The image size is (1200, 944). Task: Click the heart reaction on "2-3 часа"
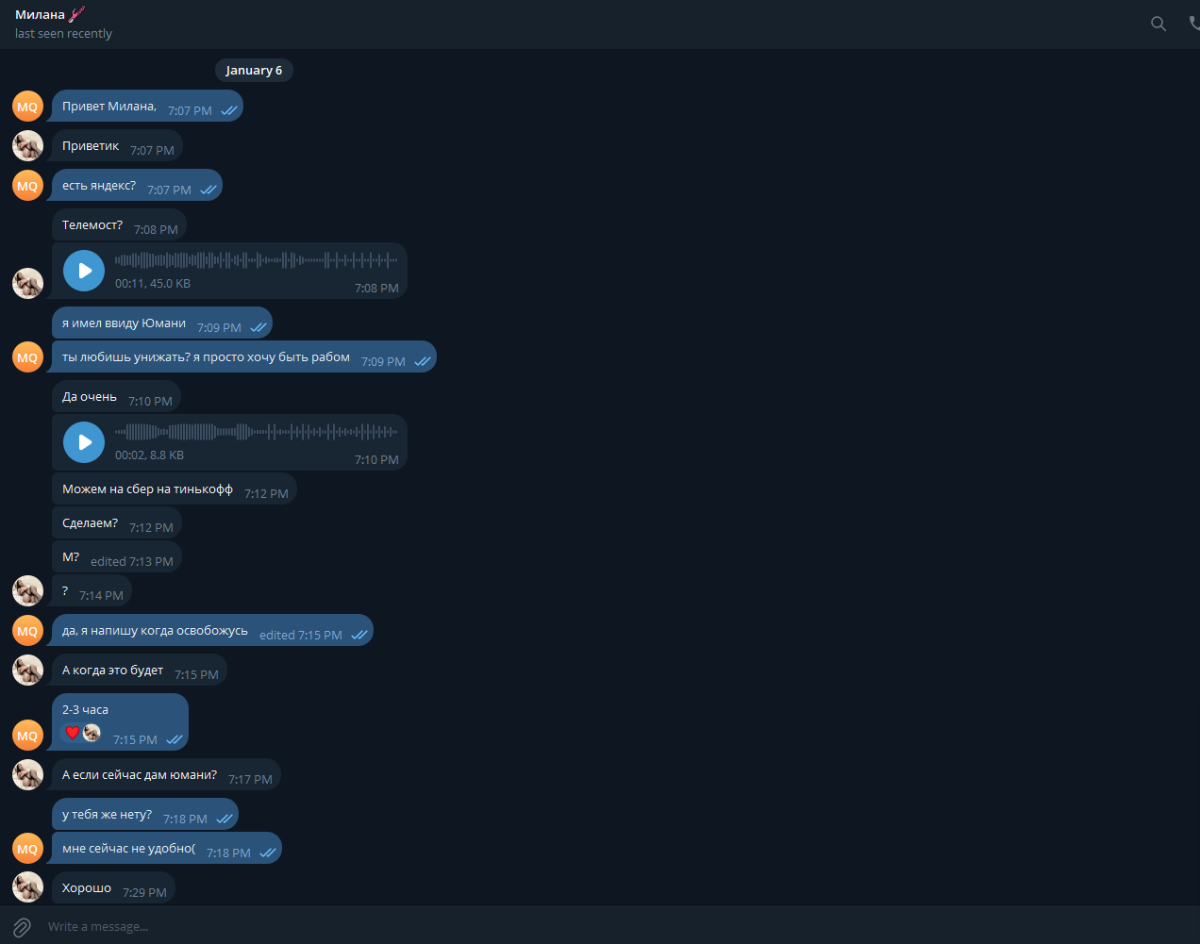[x=72, y=733]
